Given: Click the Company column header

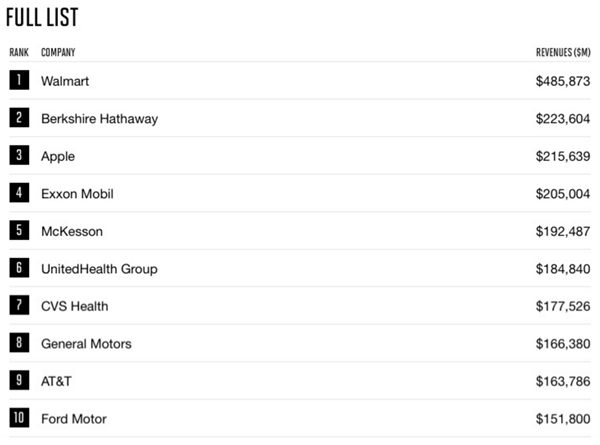Looking at the screenshot, I should pyautogui.click(x=58, y=52).
